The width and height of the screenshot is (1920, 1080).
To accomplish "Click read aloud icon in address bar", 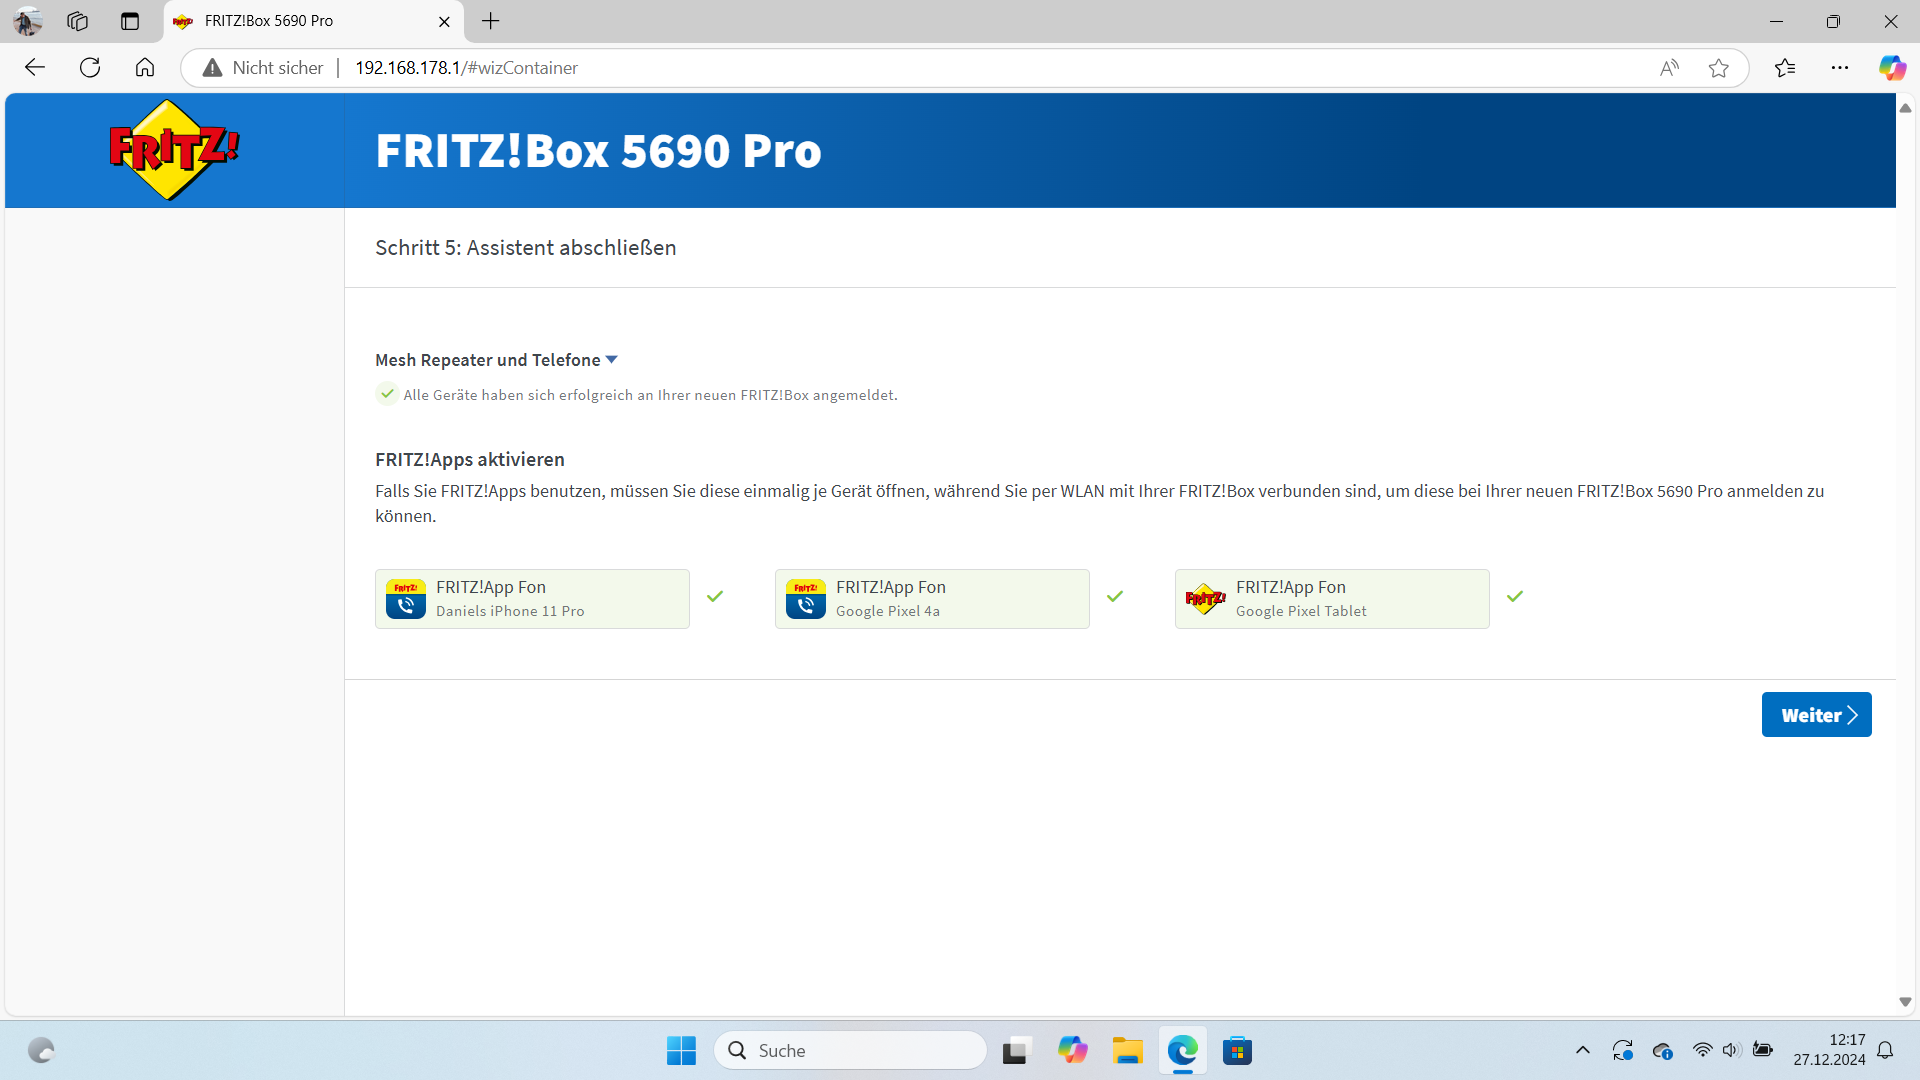I will click(x=1669, y=68).
